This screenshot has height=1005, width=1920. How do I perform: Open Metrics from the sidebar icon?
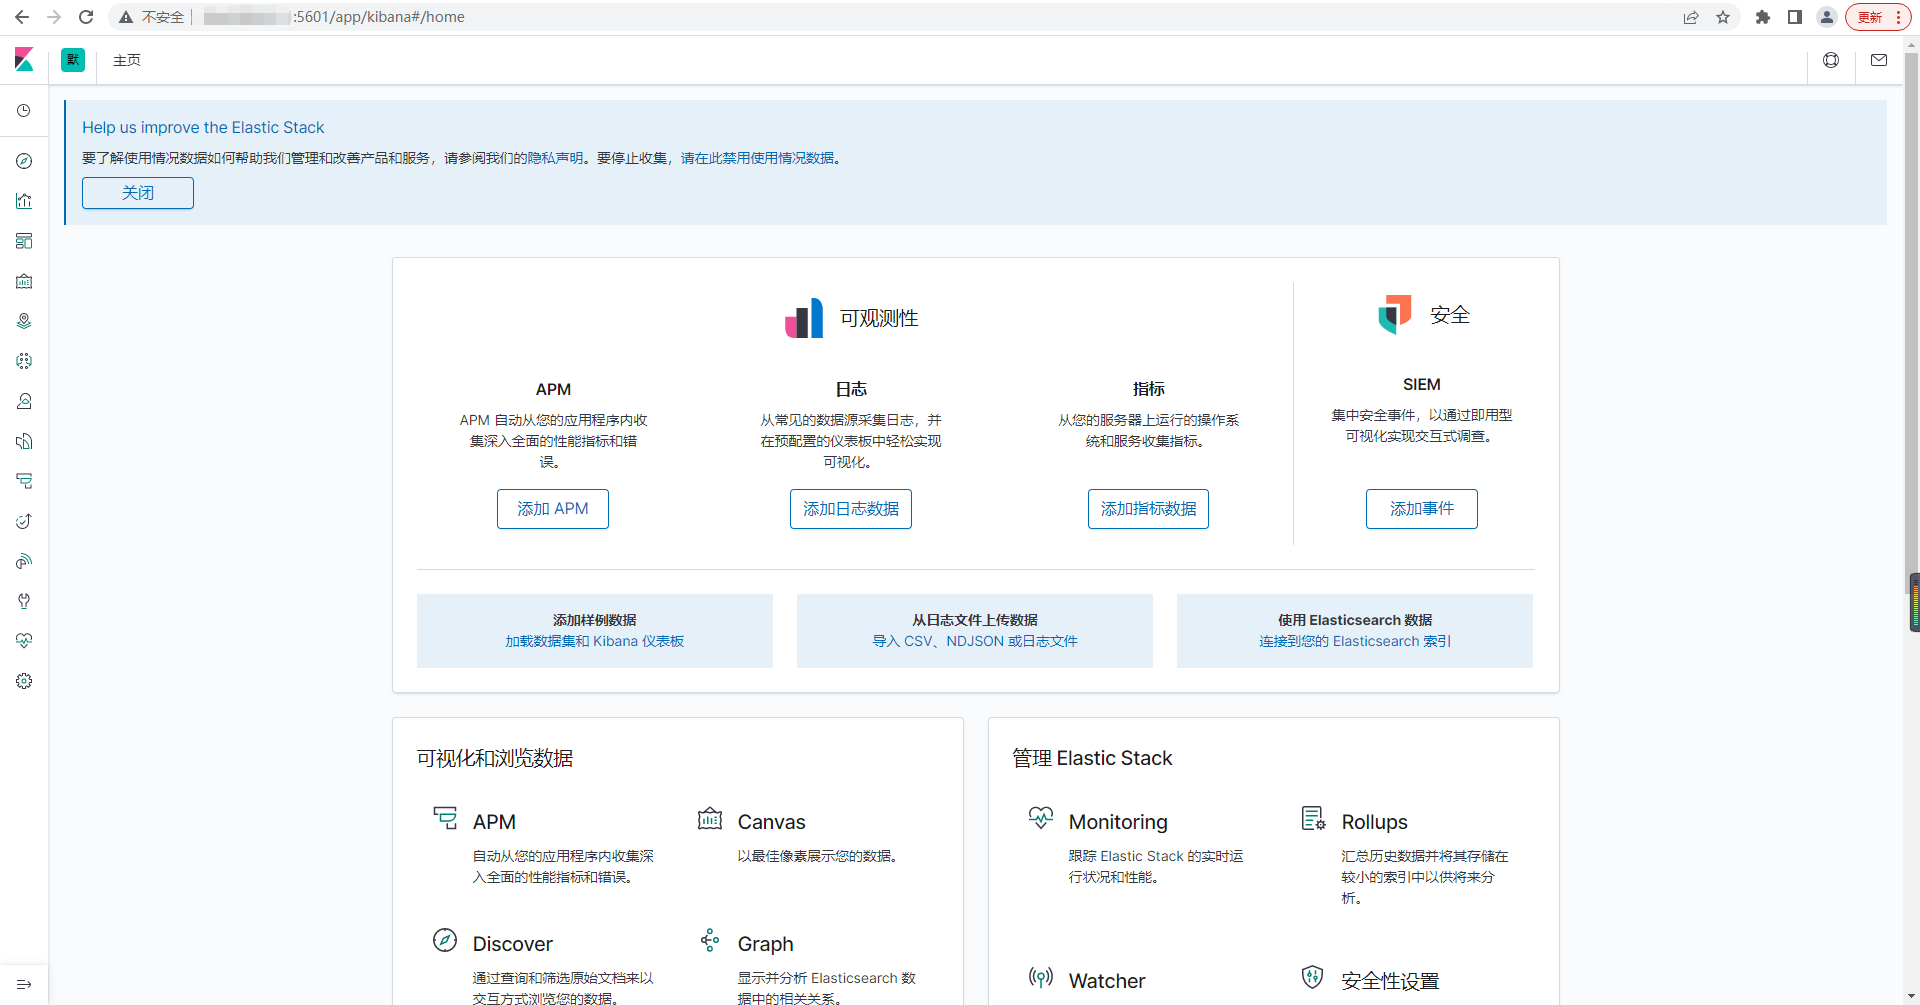tap(24, 401)
